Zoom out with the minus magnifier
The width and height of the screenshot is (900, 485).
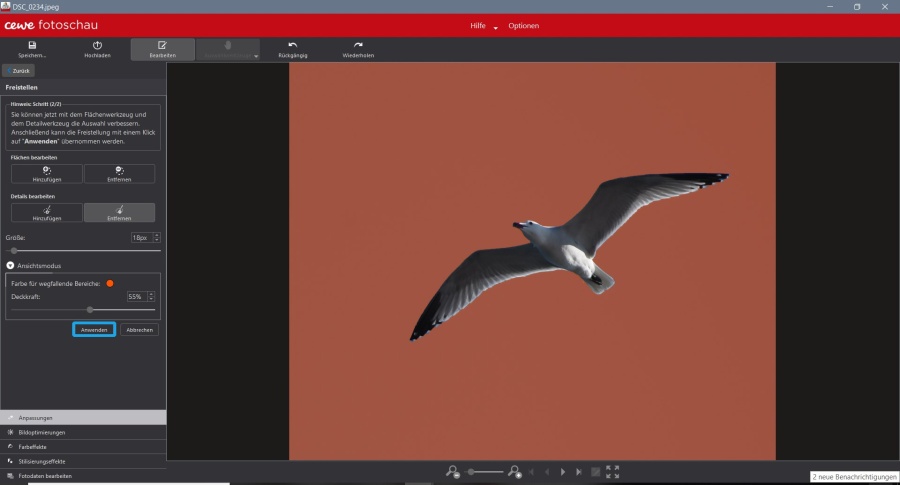click(x=453, y=471)
